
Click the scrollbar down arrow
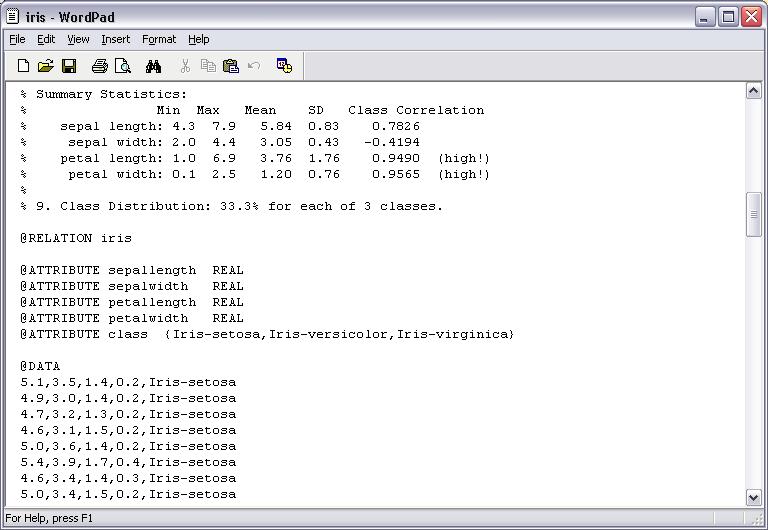753,497
